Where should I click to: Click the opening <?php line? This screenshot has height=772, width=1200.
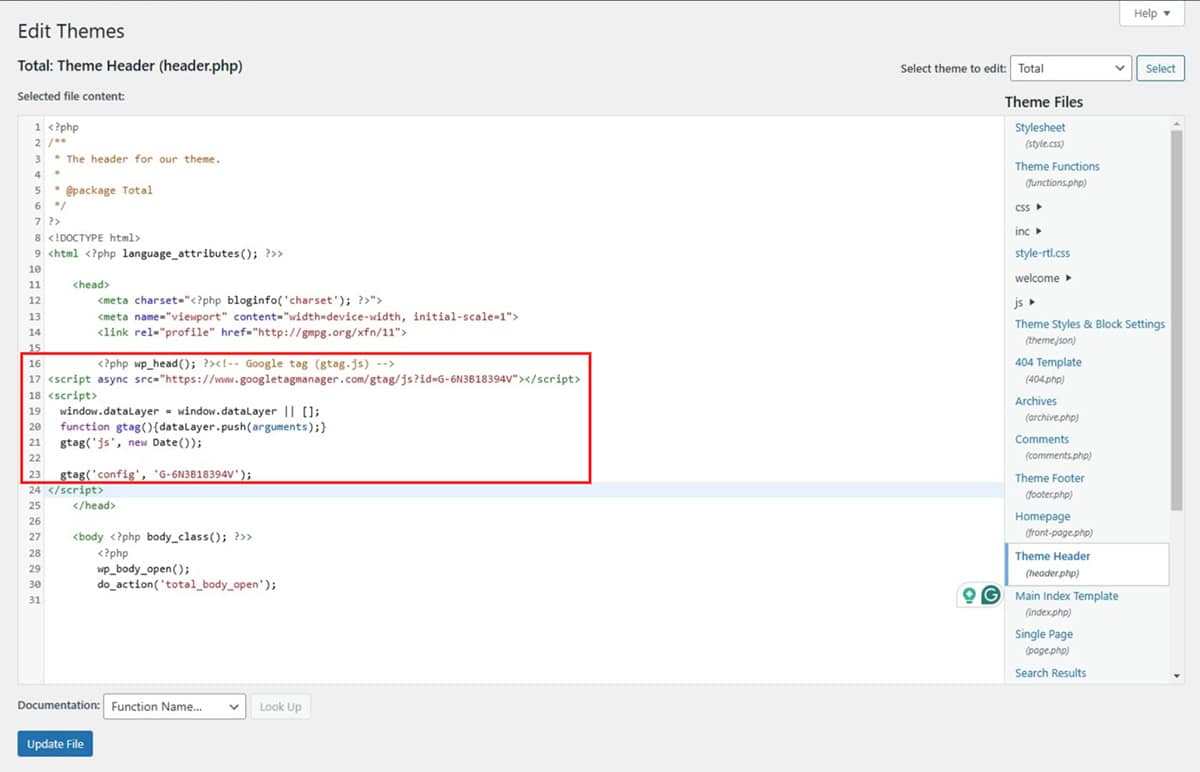pos(63,127)
